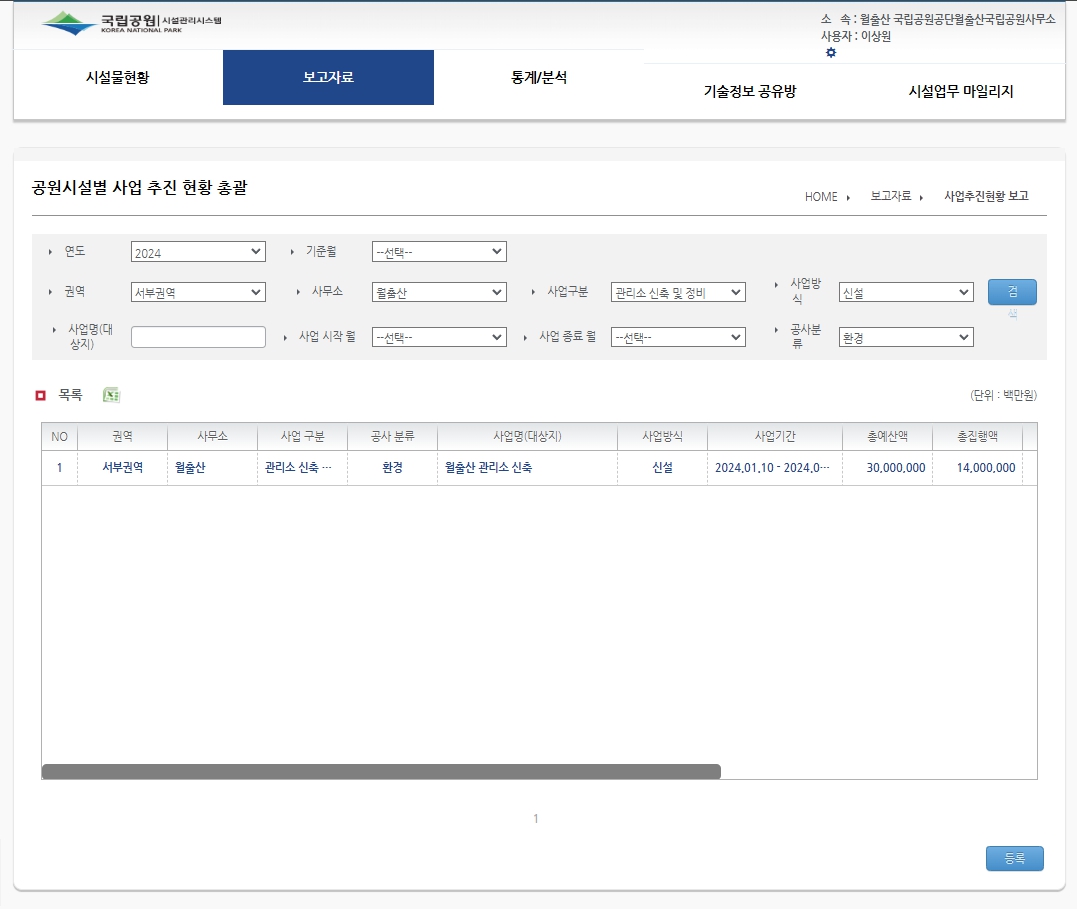1077x909 pixels.
Task: Open the settings gear icon below user name
Action: (x=830, y=53)
